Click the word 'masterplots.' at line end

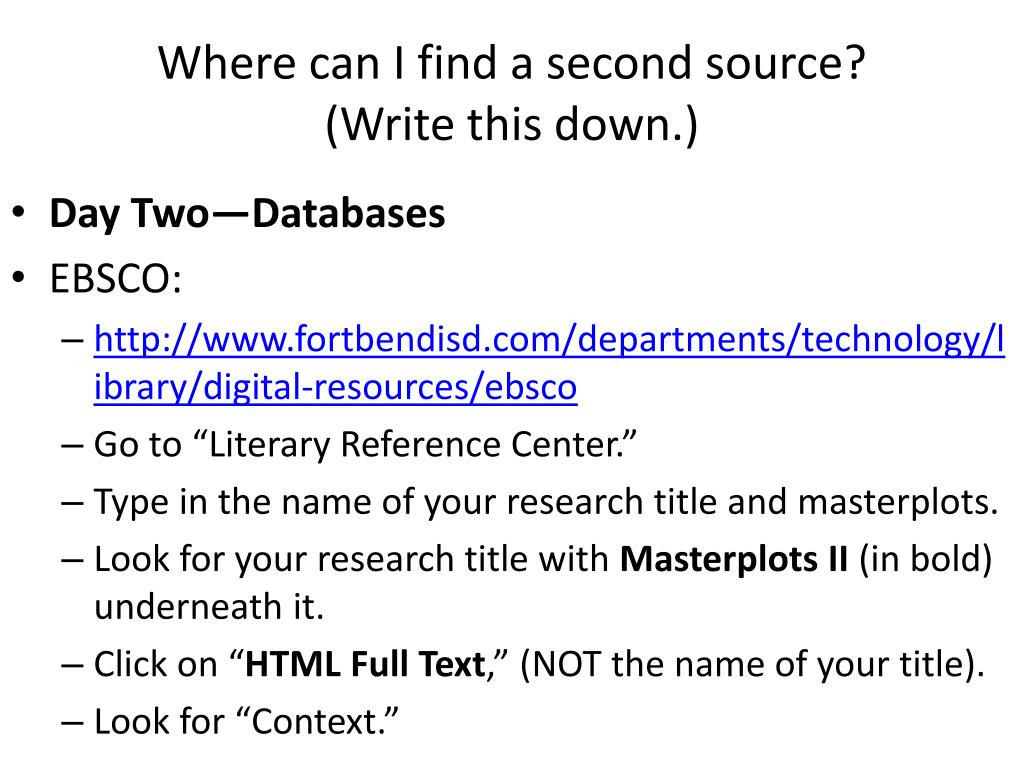(898, 503)
